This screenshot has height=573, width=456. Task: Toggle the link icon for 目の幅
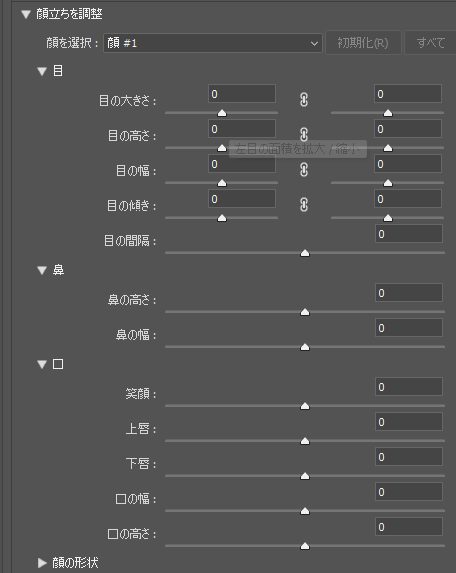[304, 170]
